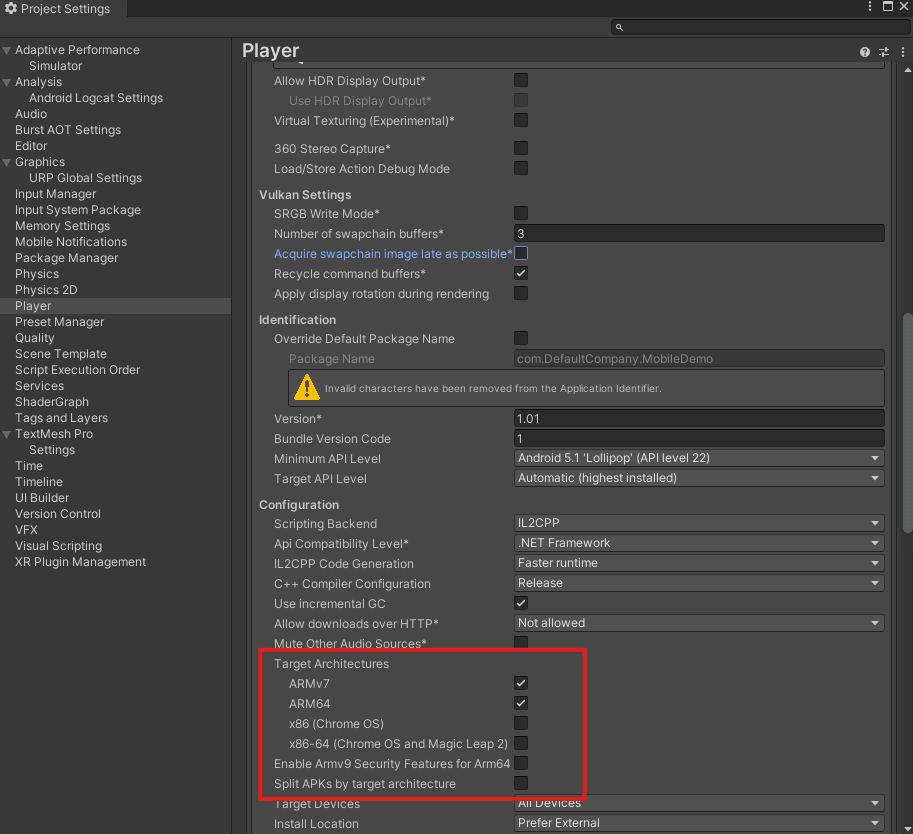Image resolution: width=913 pixels, height=834 pixels.
Task: Select Version Control settings
Action: pos(58,514)
